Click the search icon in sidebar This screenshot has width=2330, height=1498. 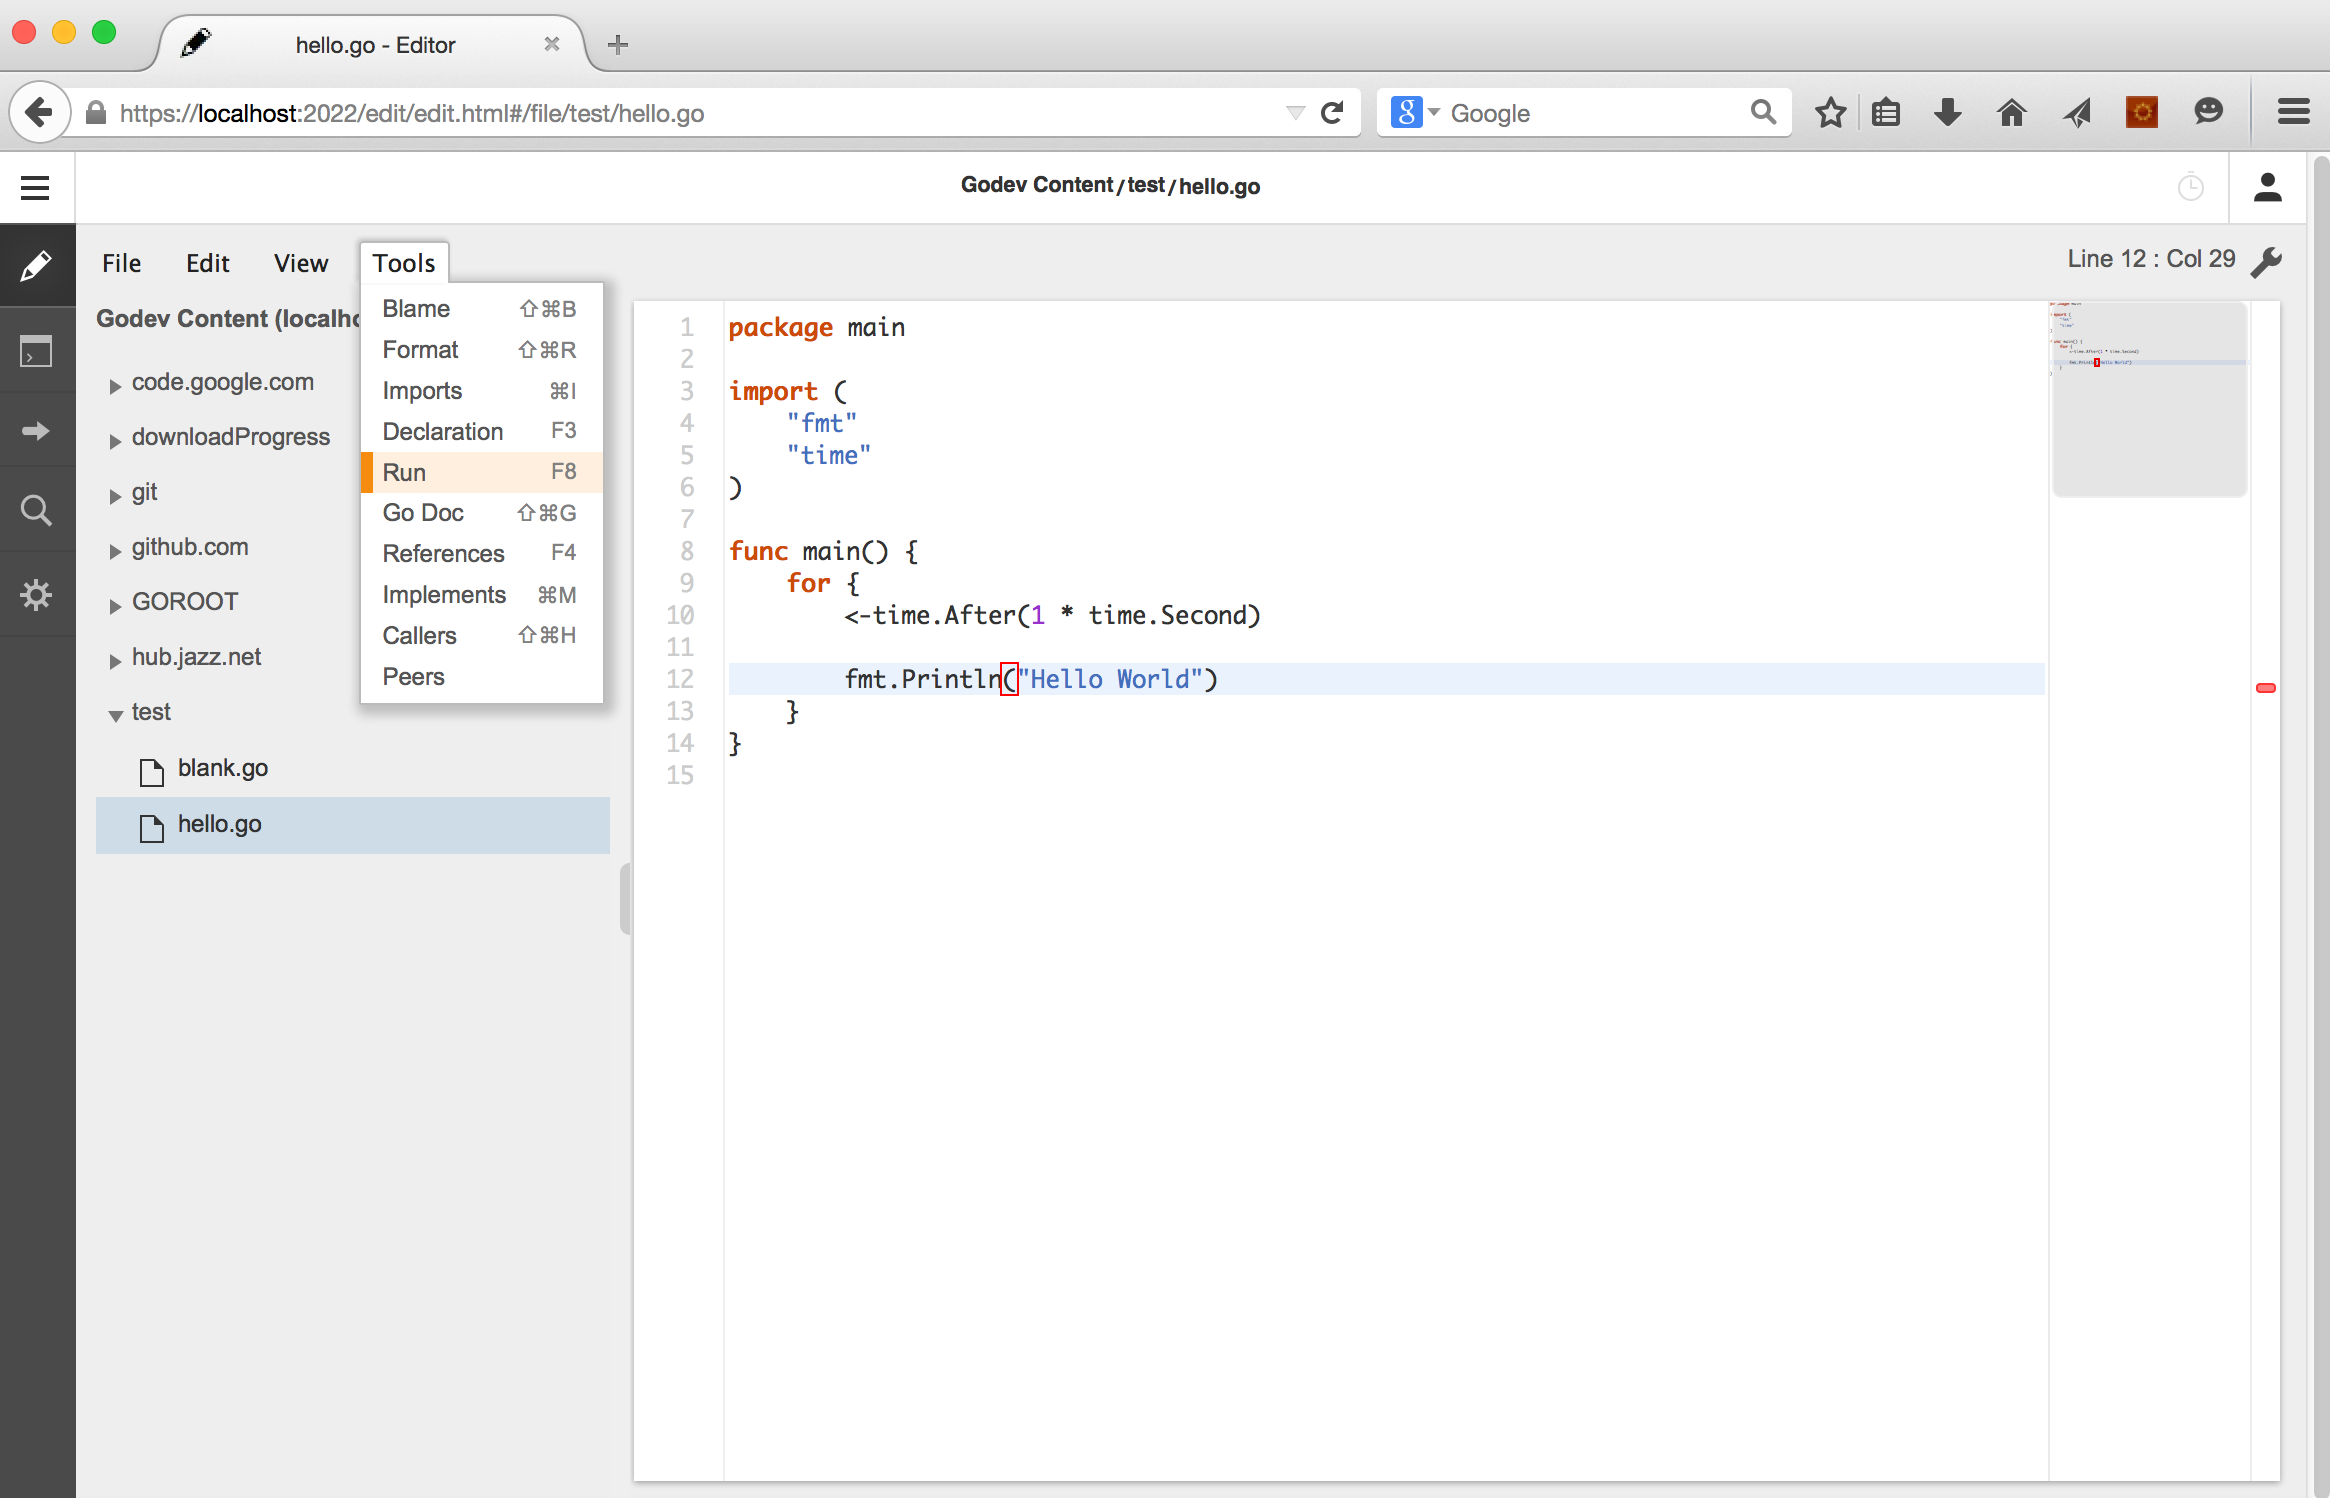pyautogui.click(x=37, y=511)
